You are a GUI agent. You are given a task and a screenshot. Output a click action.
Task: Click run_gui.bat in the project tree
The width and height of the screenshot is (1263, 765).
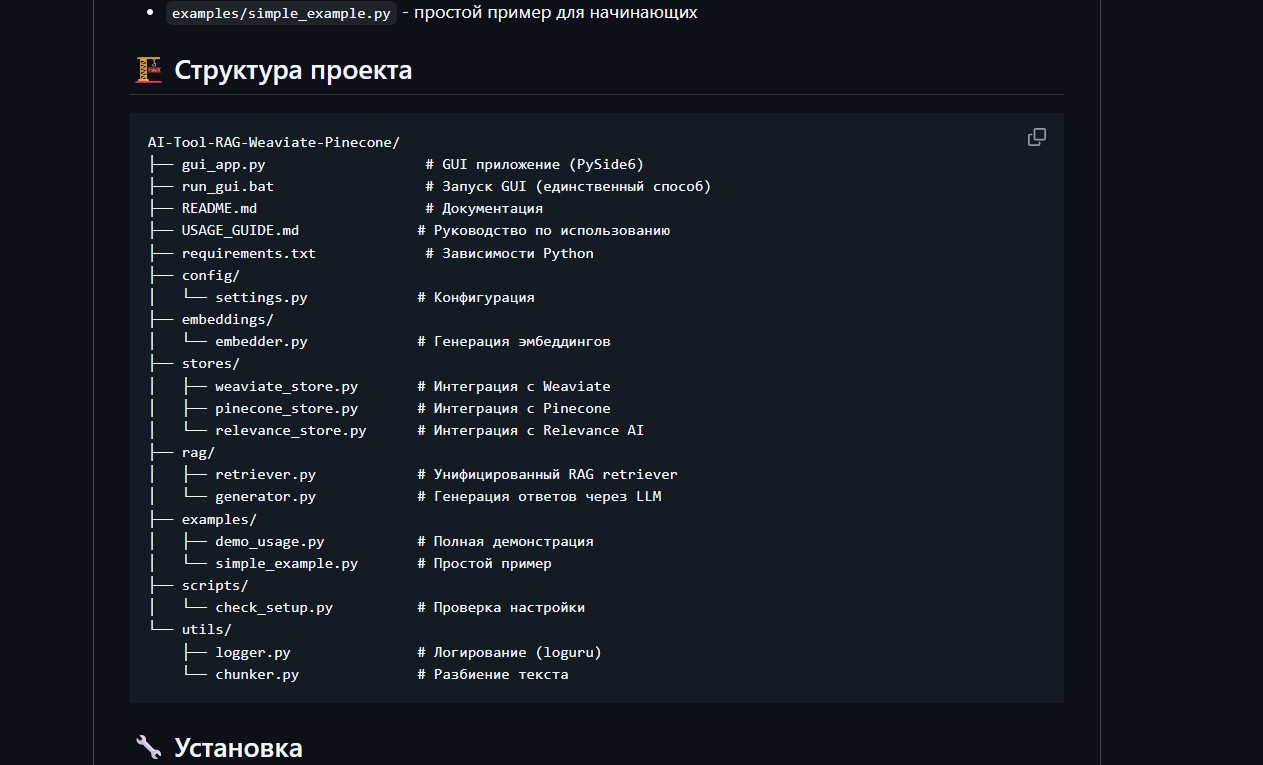tap(227, 186)
